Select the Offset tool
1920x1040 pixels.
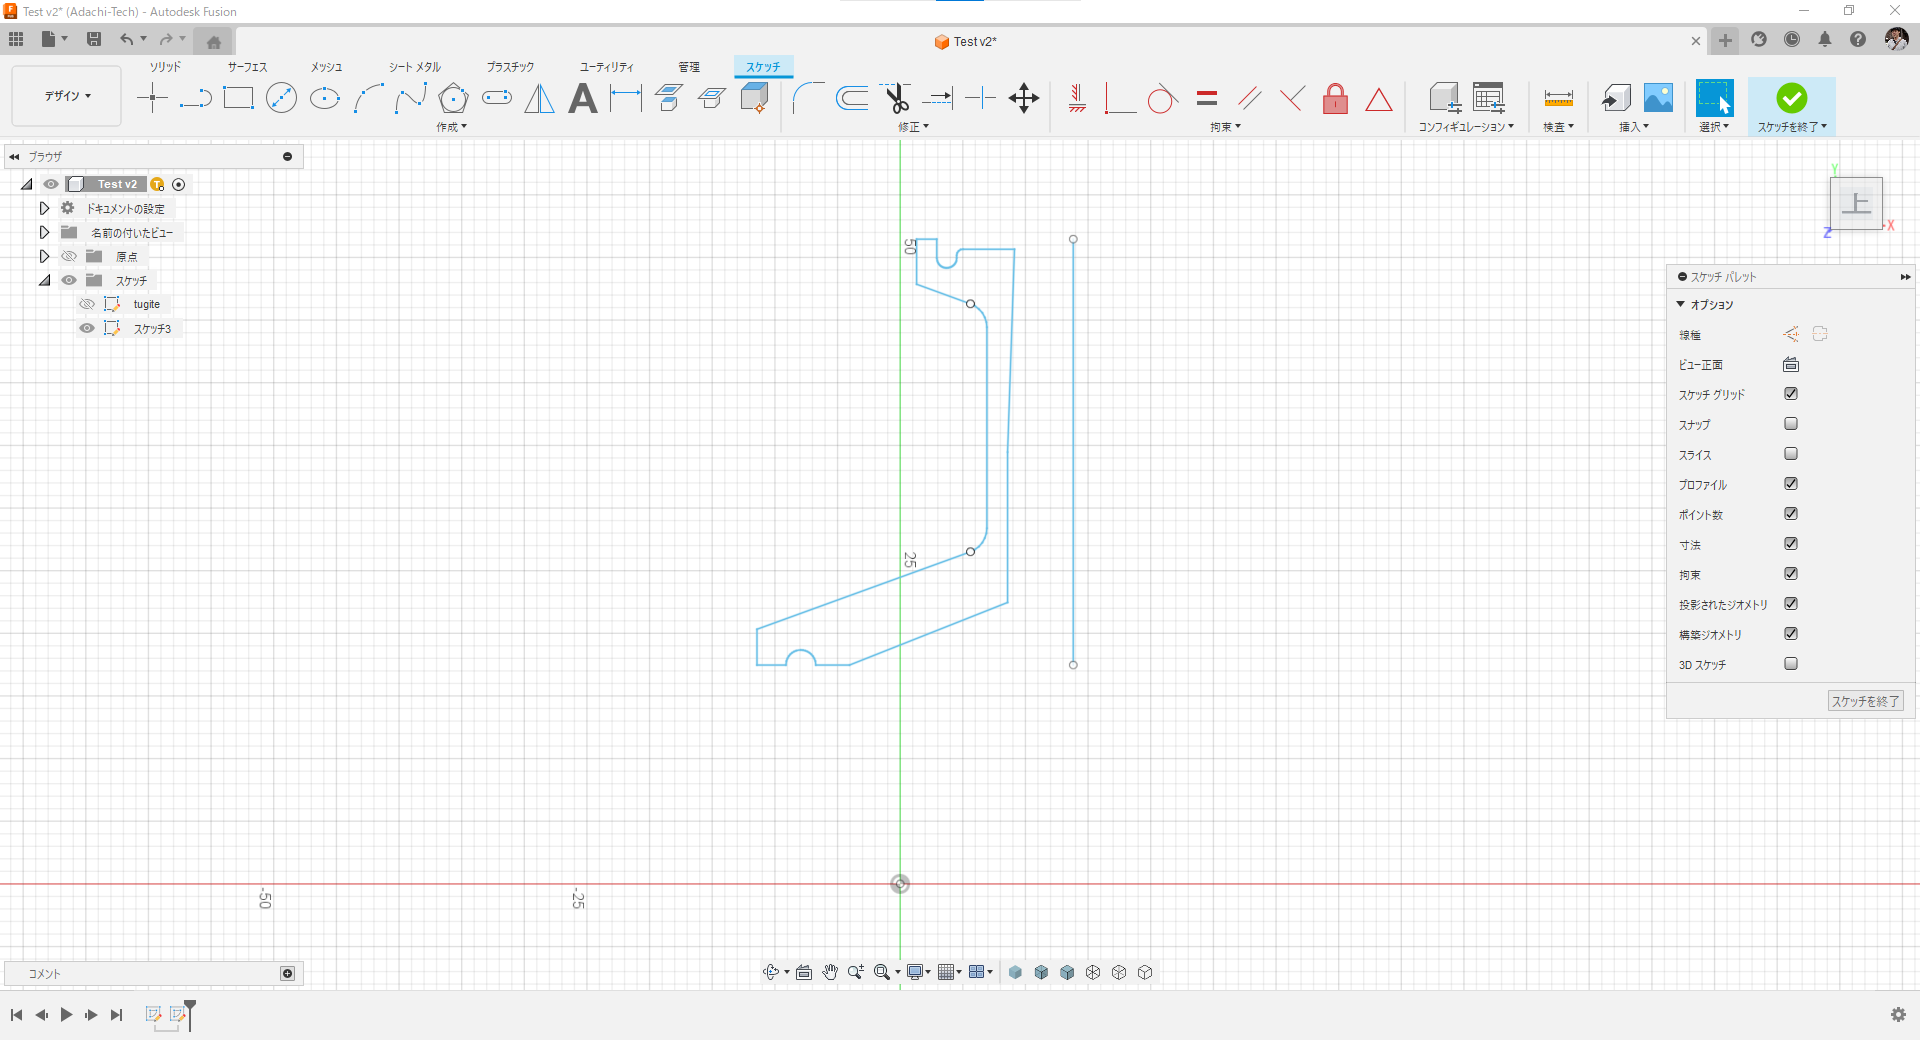tap(851, 98)
